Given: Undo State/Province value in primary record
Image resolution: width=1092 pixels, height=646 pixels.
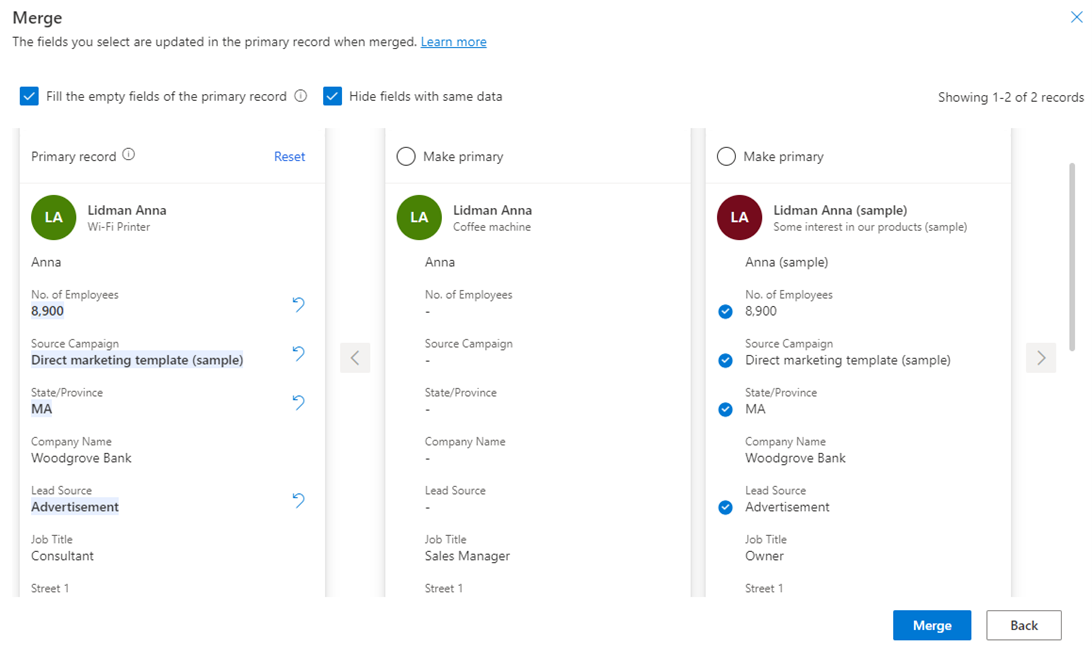Looking at the screenshot, I should tap(298, 402).
